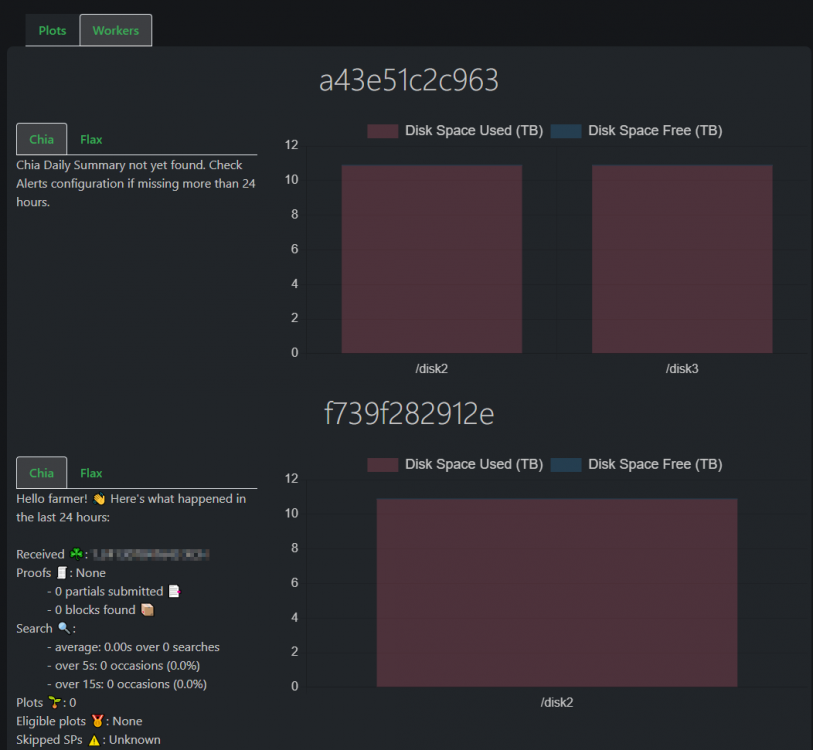Click 'over 15s: 0 occasions (0.0%)' line
813x750 pixels.
(x=131, y=684)
